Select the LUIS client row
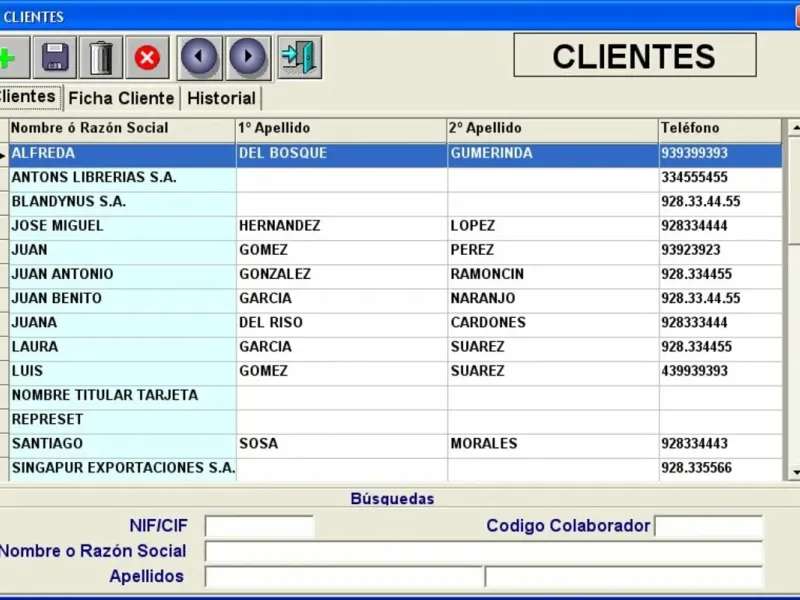This screenshot has height=600, width=800. point(395,371)
